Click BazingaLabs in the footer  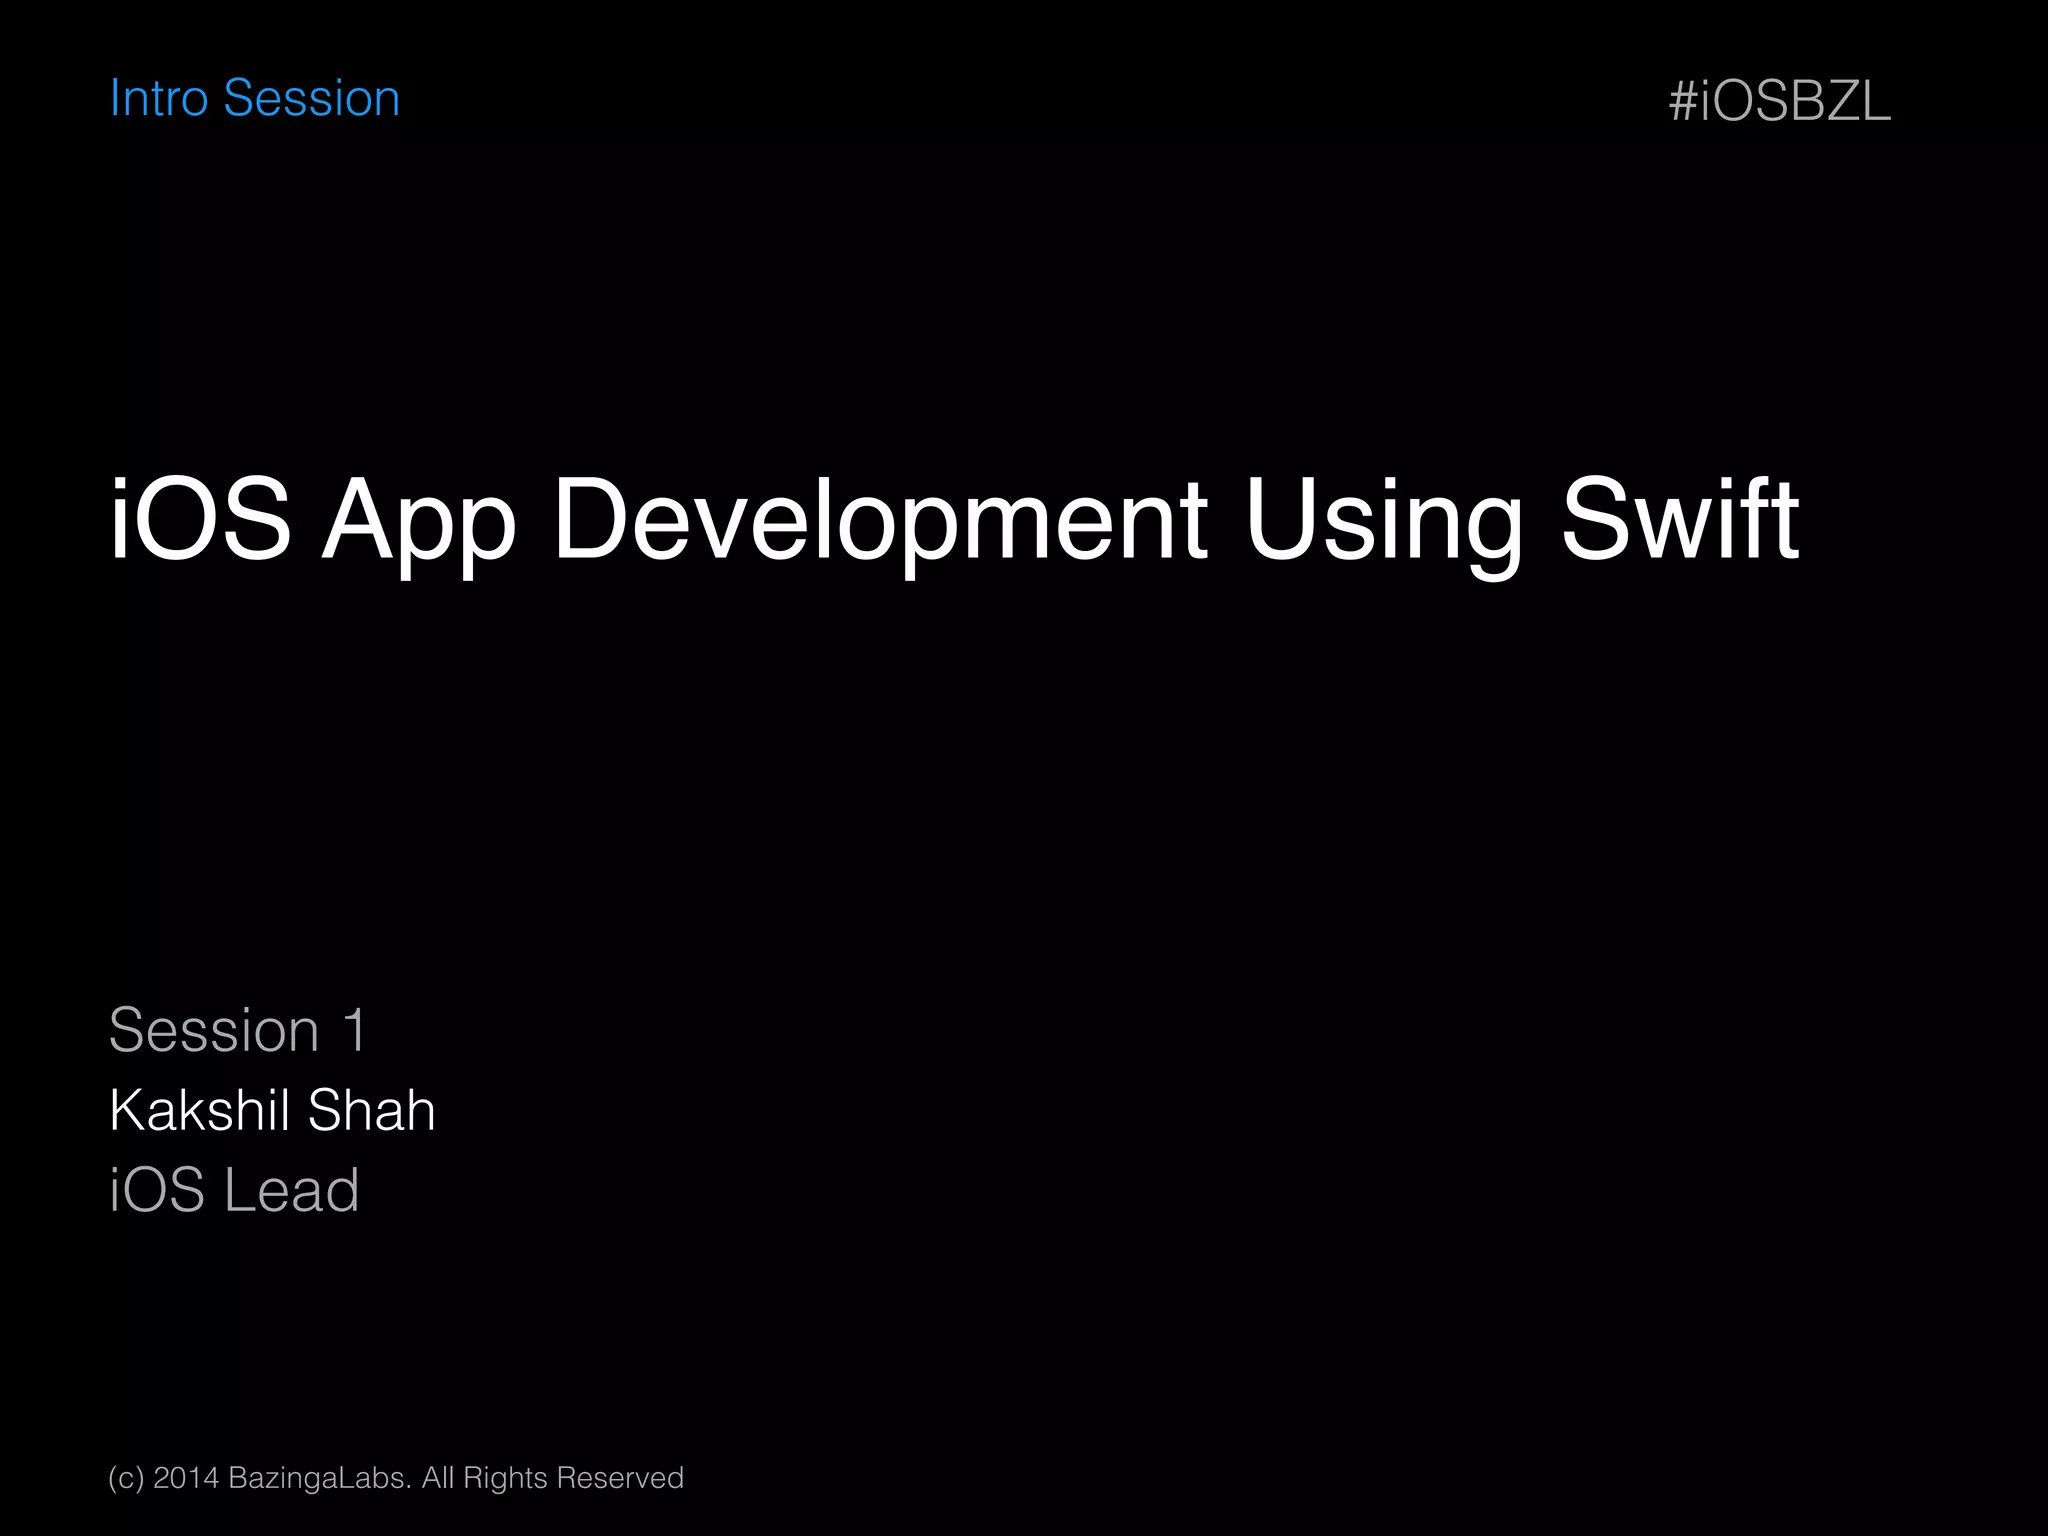coord(320,1478)
